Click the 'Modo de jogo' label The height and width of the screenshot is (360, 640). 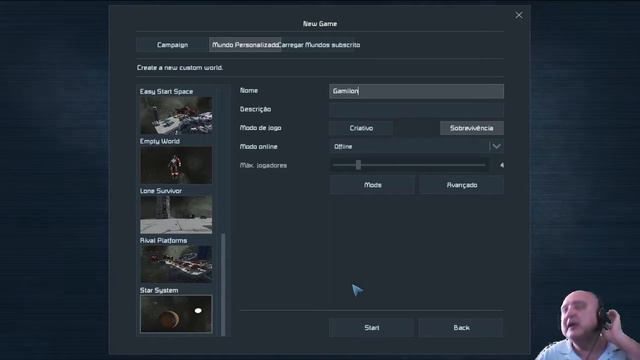pyautogui.click(x=260, y=128)
